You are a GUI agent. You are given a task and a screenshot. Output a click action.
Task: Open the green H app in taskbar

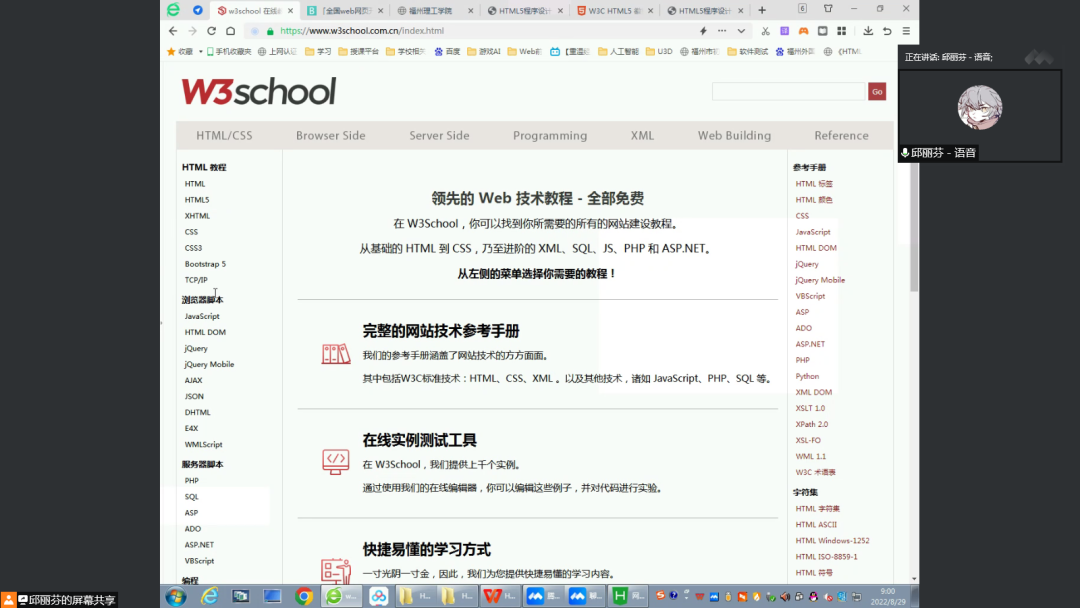point(627,596)
